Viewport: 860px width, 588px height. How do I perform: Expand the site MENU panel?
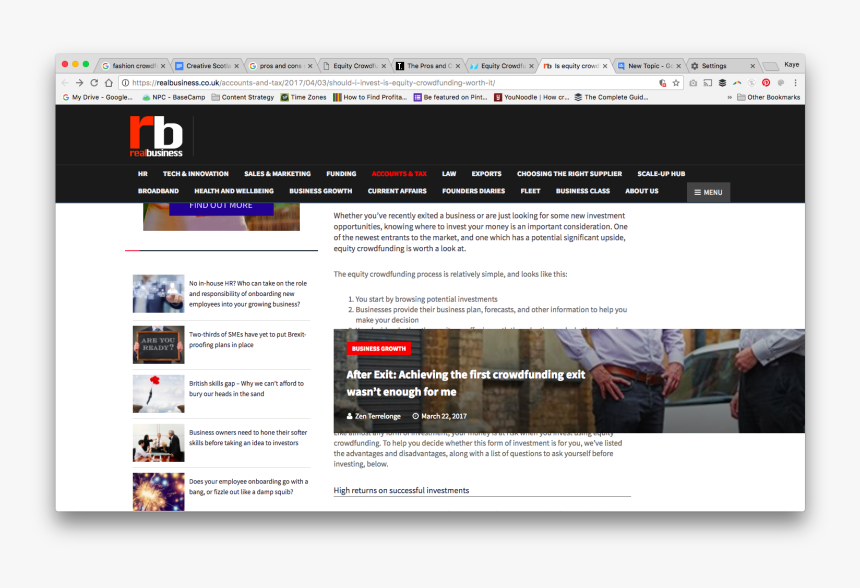coord(708,192)
